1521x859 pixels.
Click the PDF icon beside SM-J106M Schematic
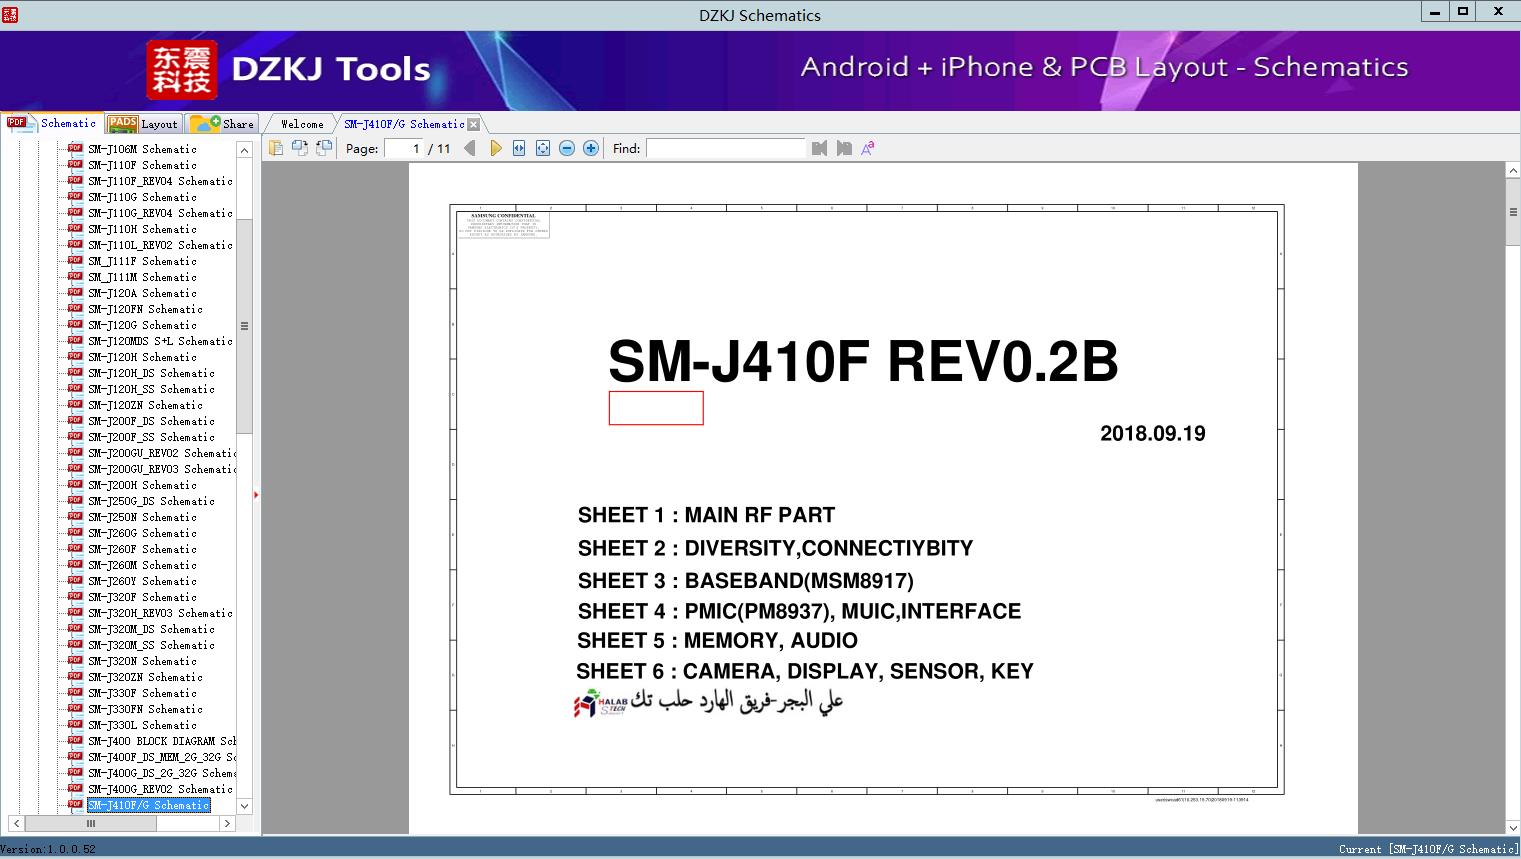tap(75, 149)
